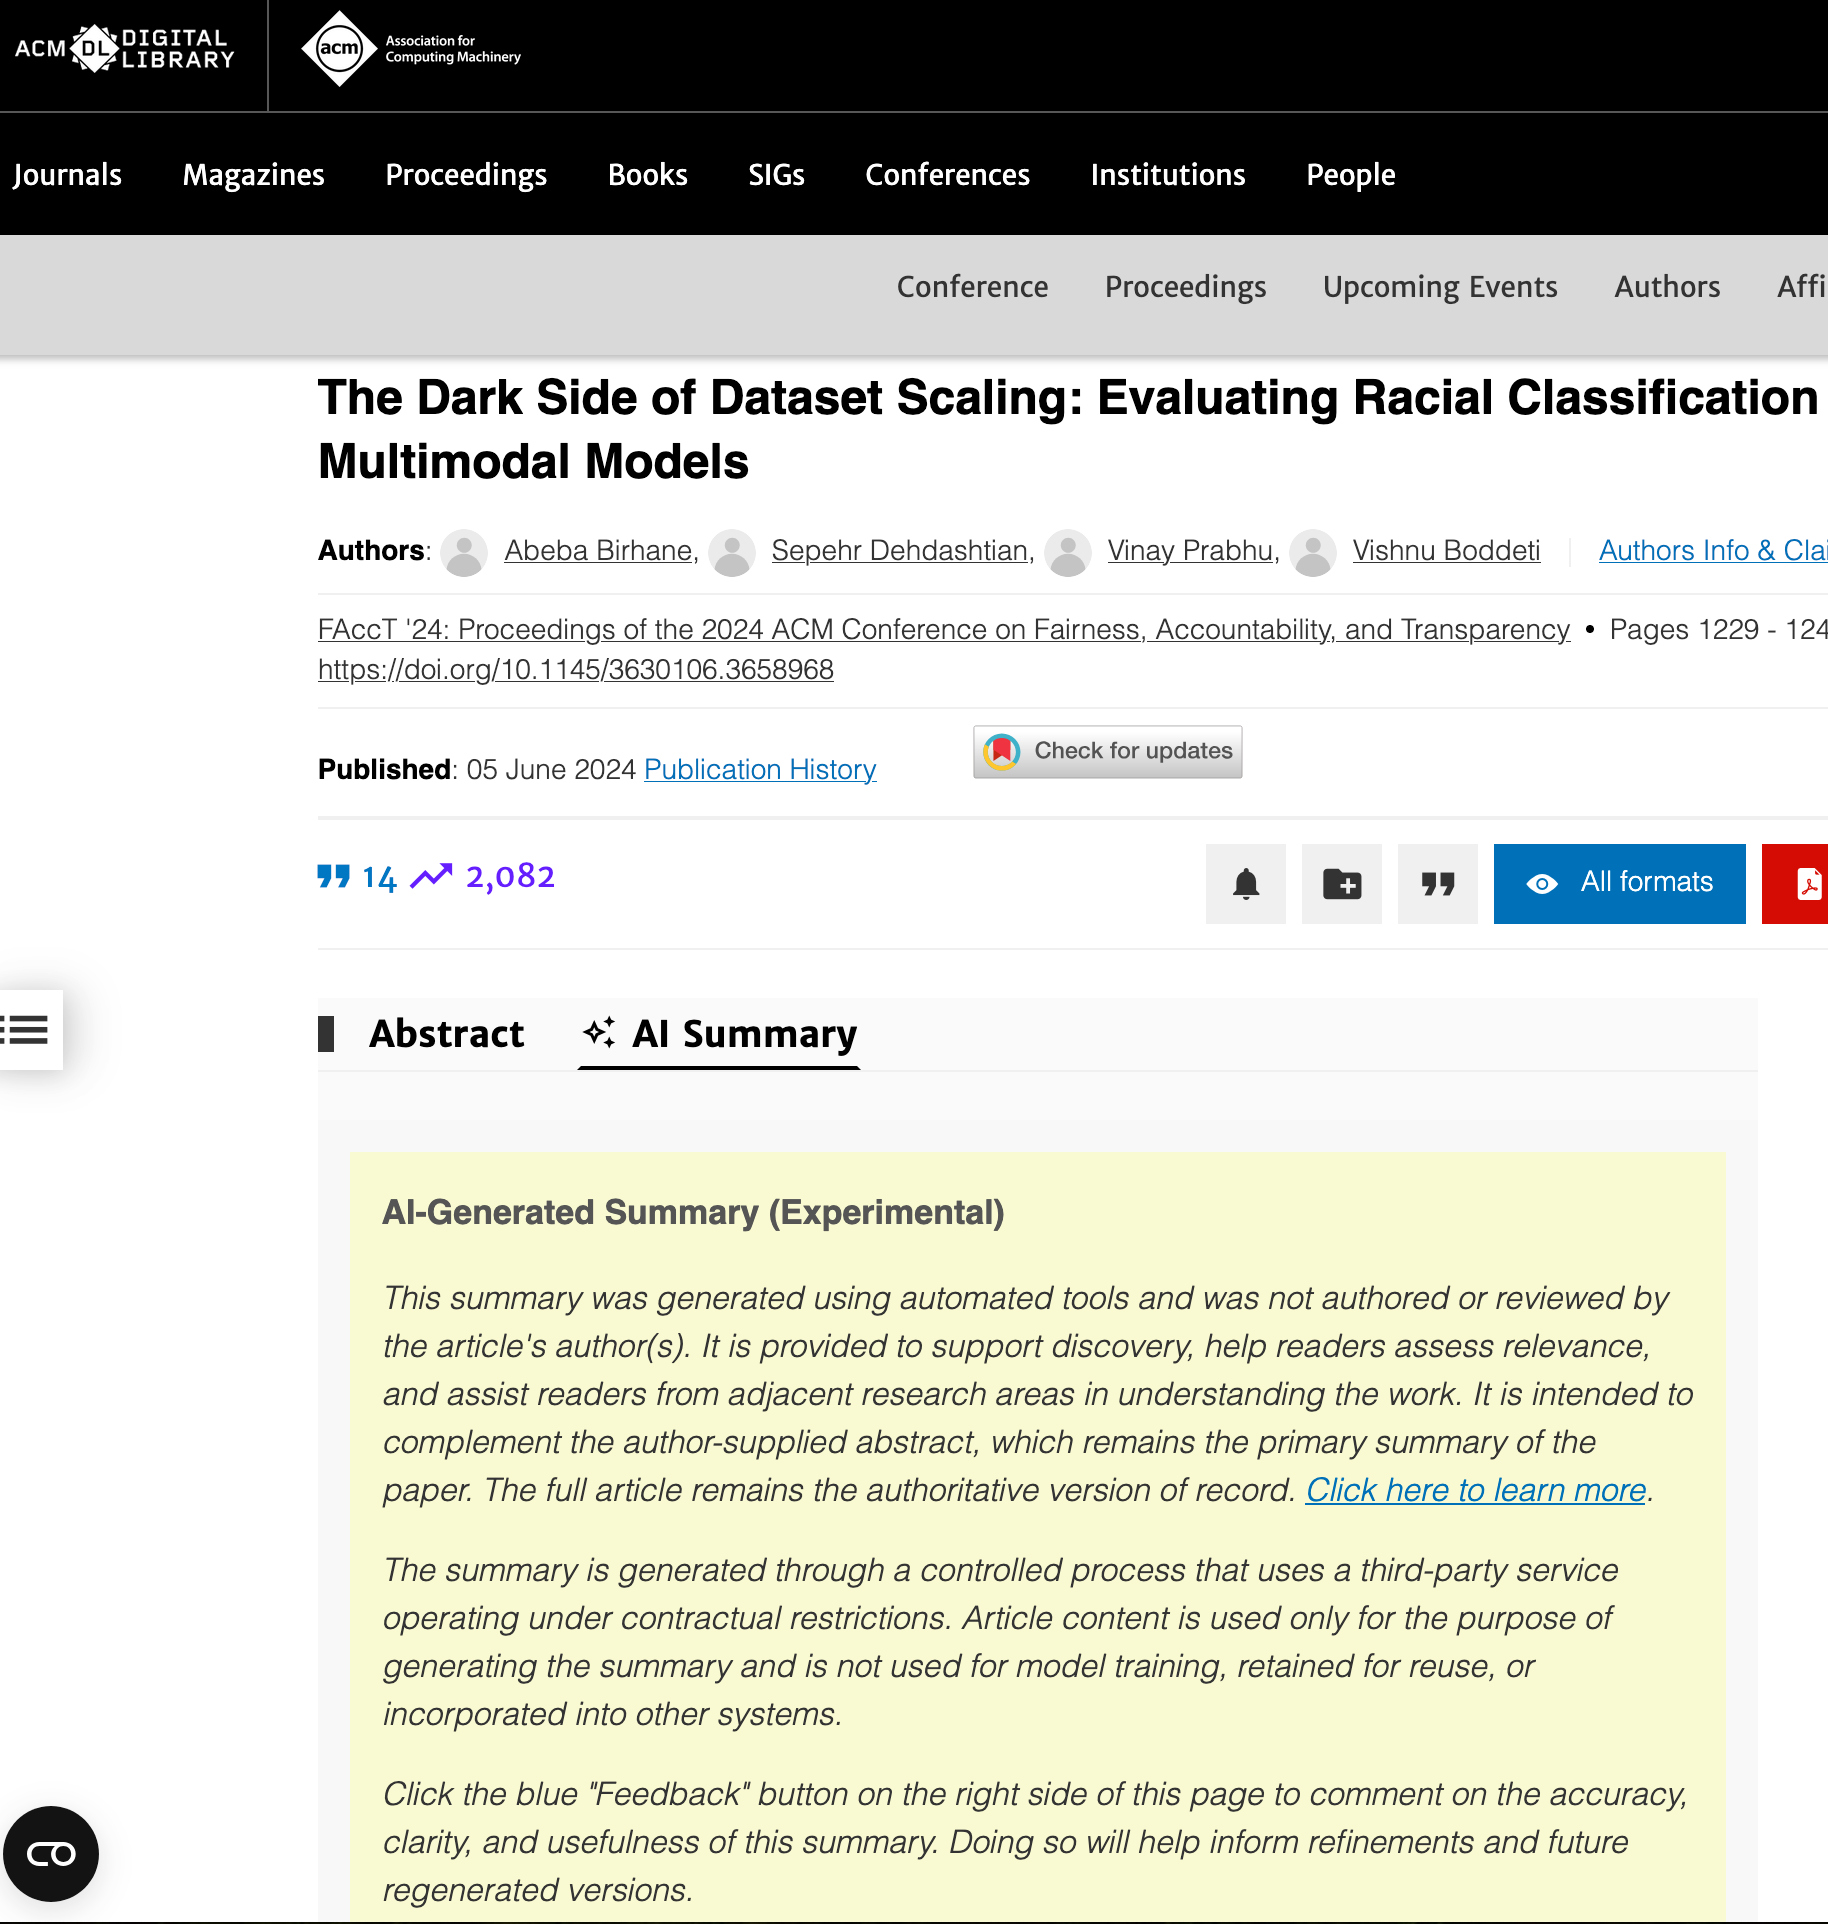The height and width of the screenshot is (1924, 1828).
Task: Expand Authors Info & Claims section
Action: coord(1712,551)
